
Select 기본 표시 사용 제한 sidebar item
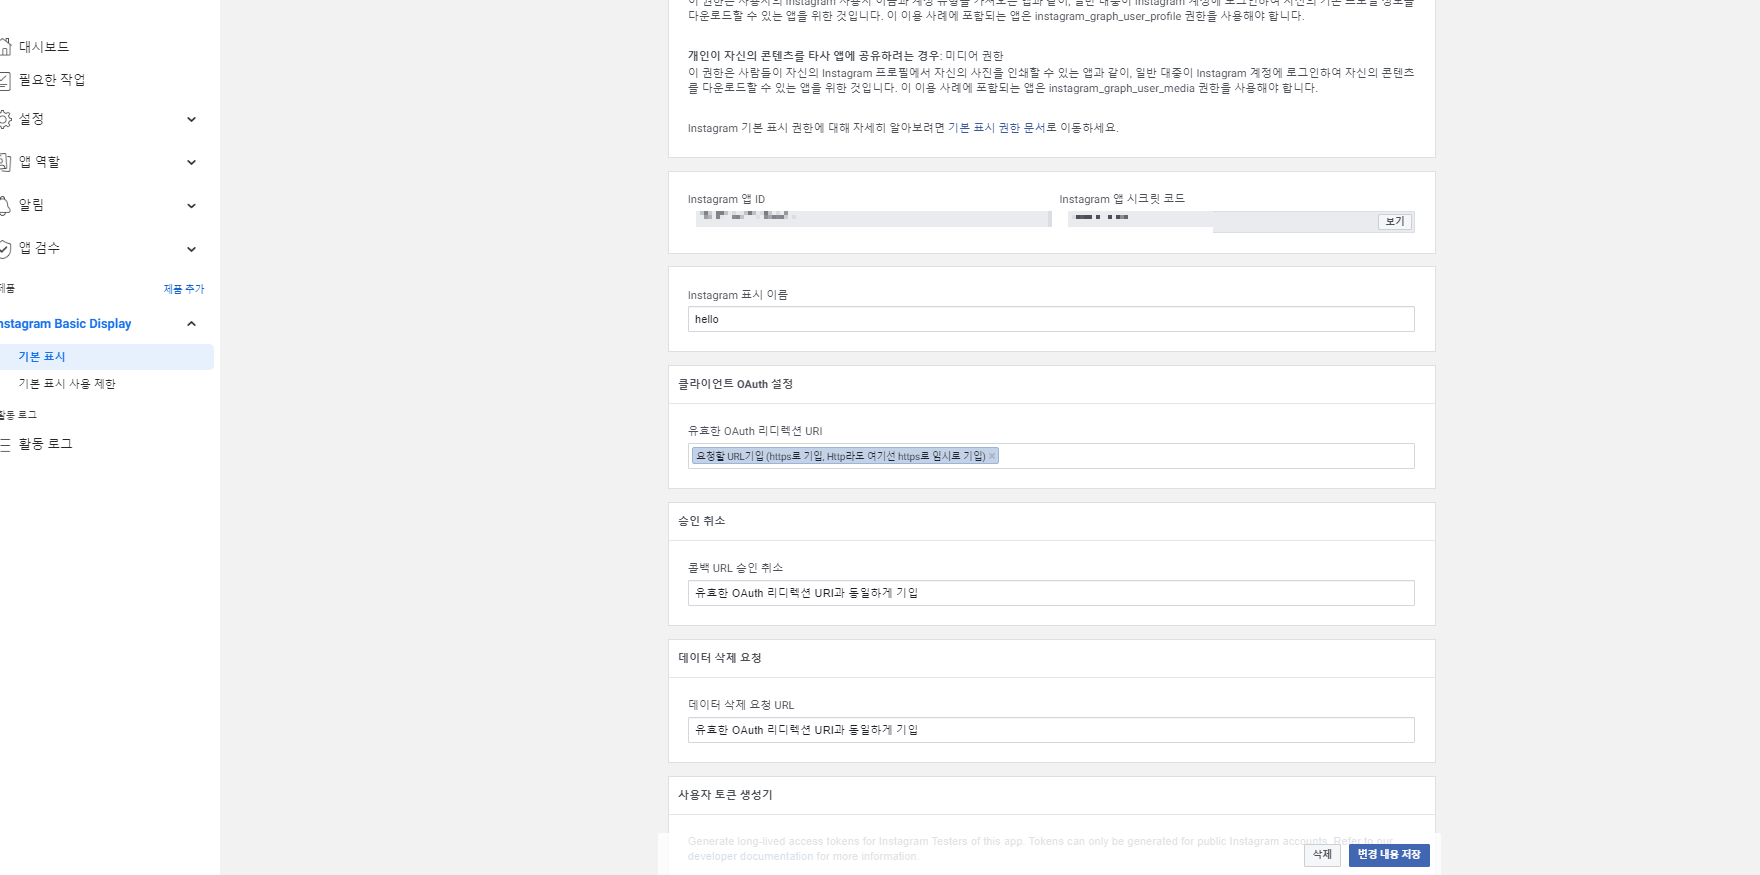pos(67,384)
